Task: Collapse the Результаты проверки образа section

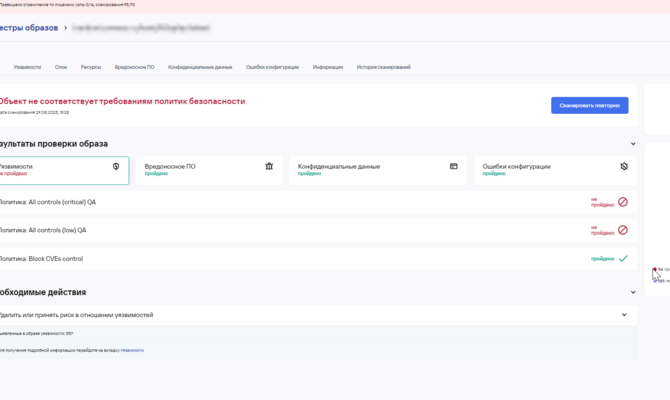Action: (633, 144)
